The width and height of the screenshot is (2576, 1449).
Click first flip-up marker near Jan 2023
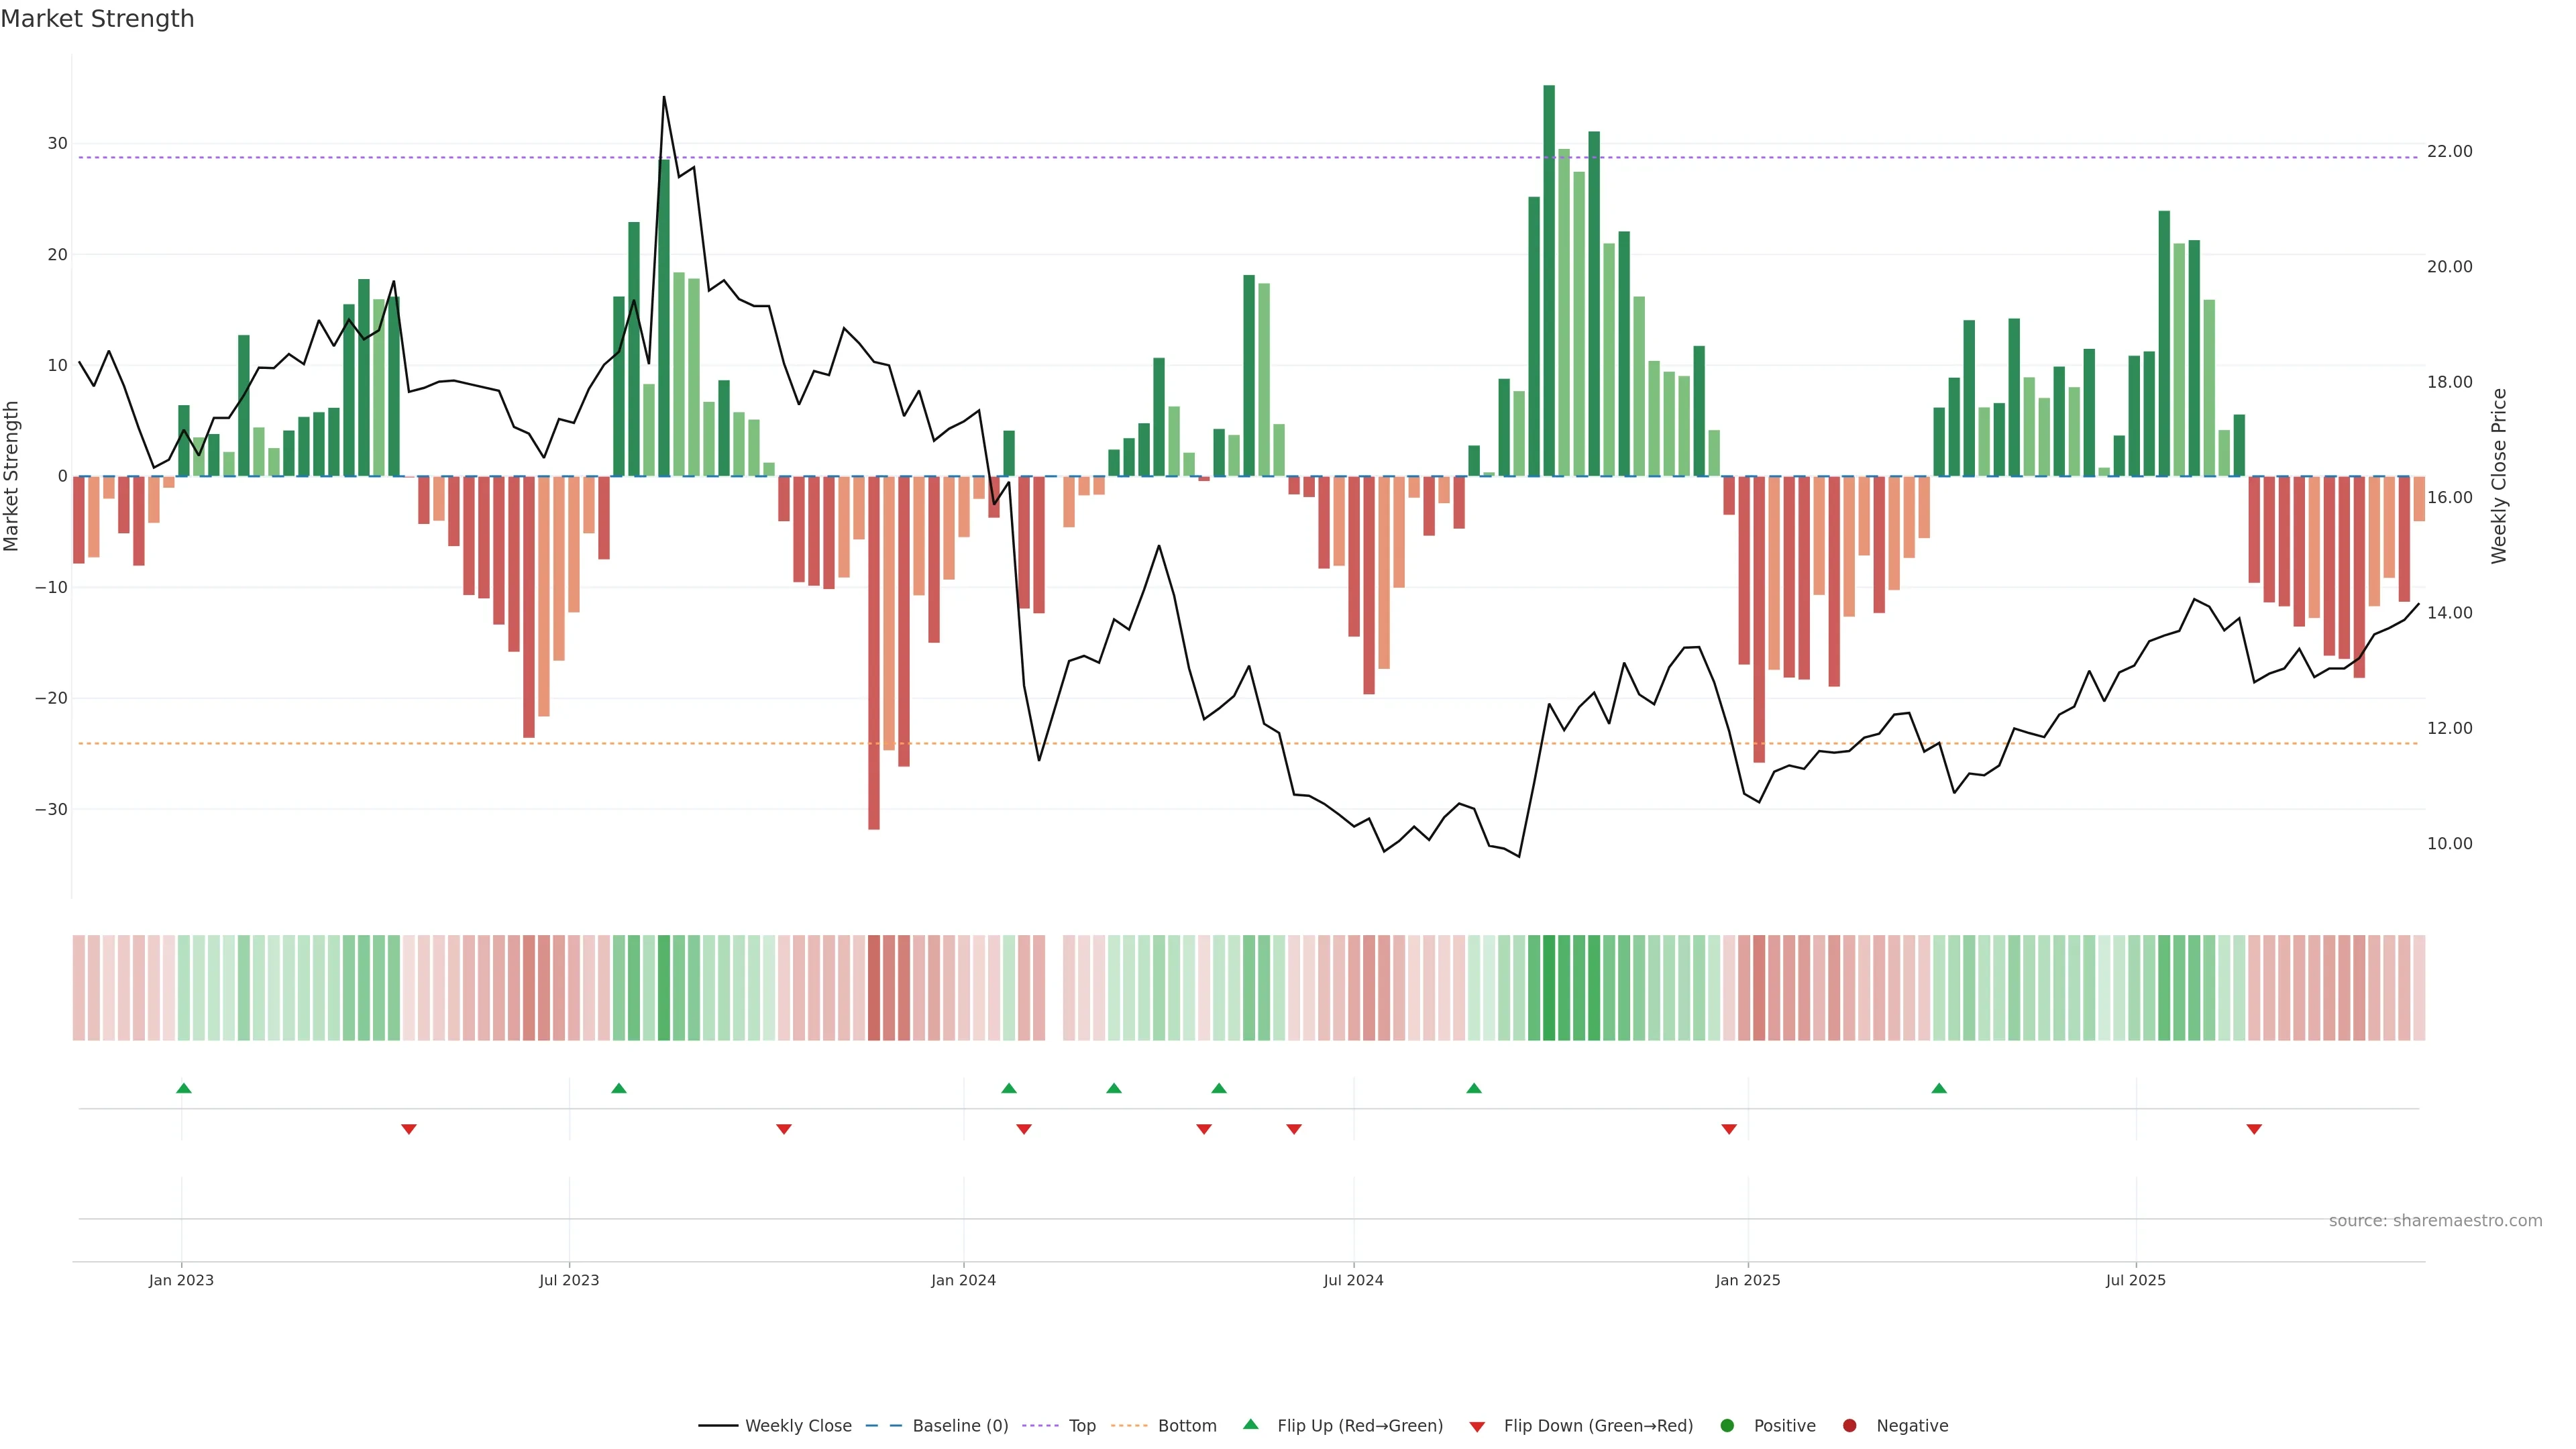pos(184,1088)
